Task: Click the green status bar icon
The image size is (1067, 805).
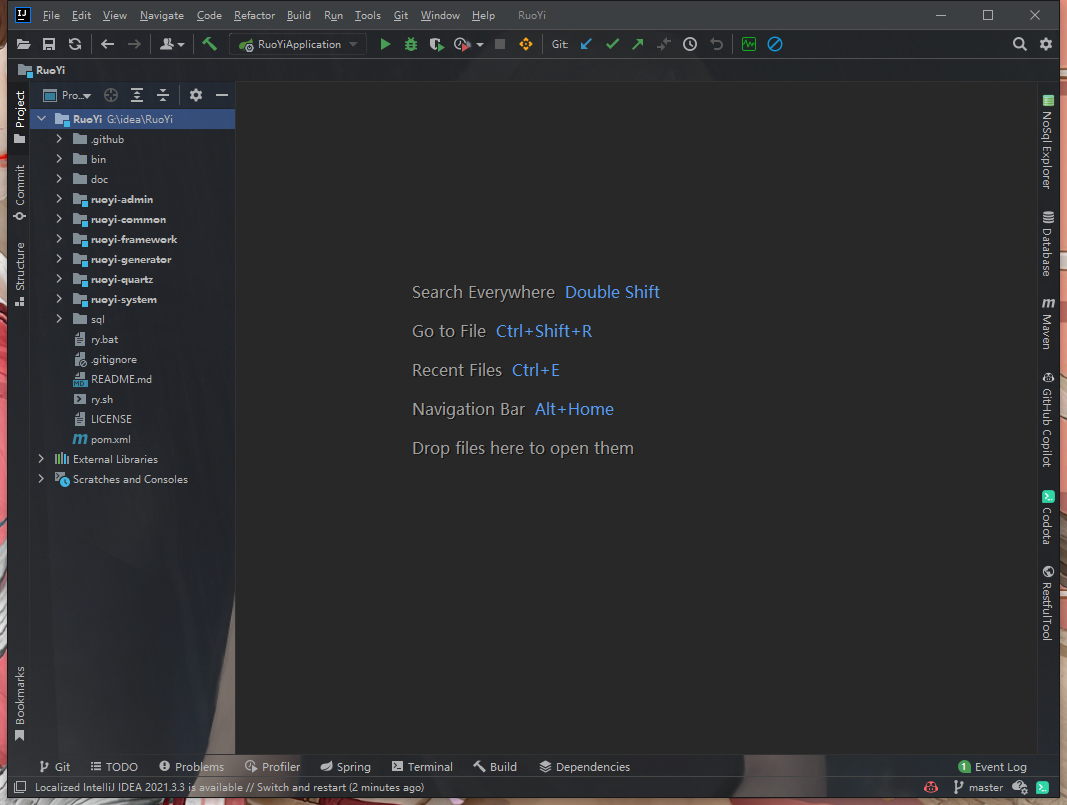Action: 1043,787
